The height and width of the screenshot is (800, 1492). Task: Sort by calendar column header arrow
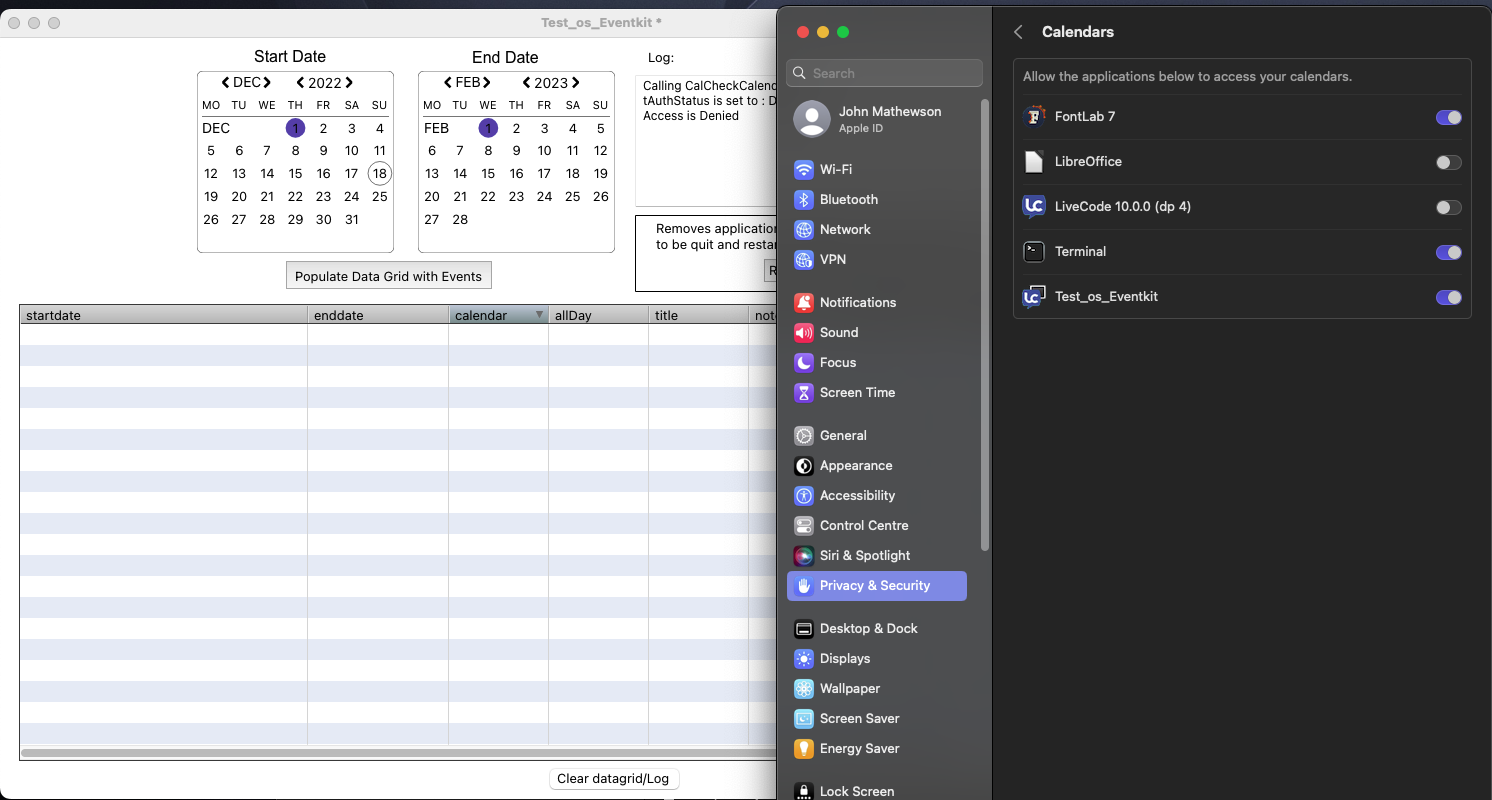click(x=539, y=315)
